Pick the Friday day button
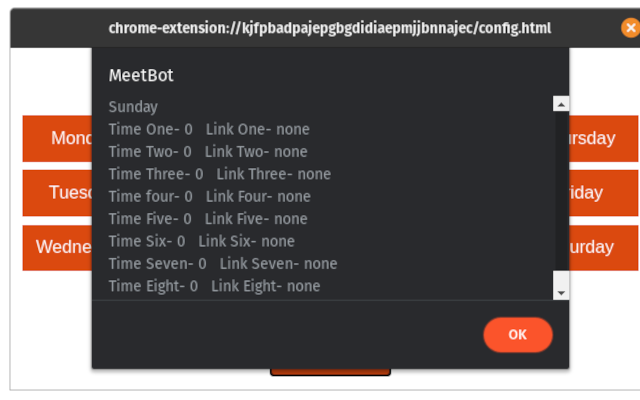This screenshot has width=640, height=400. [x=603, y=193]
